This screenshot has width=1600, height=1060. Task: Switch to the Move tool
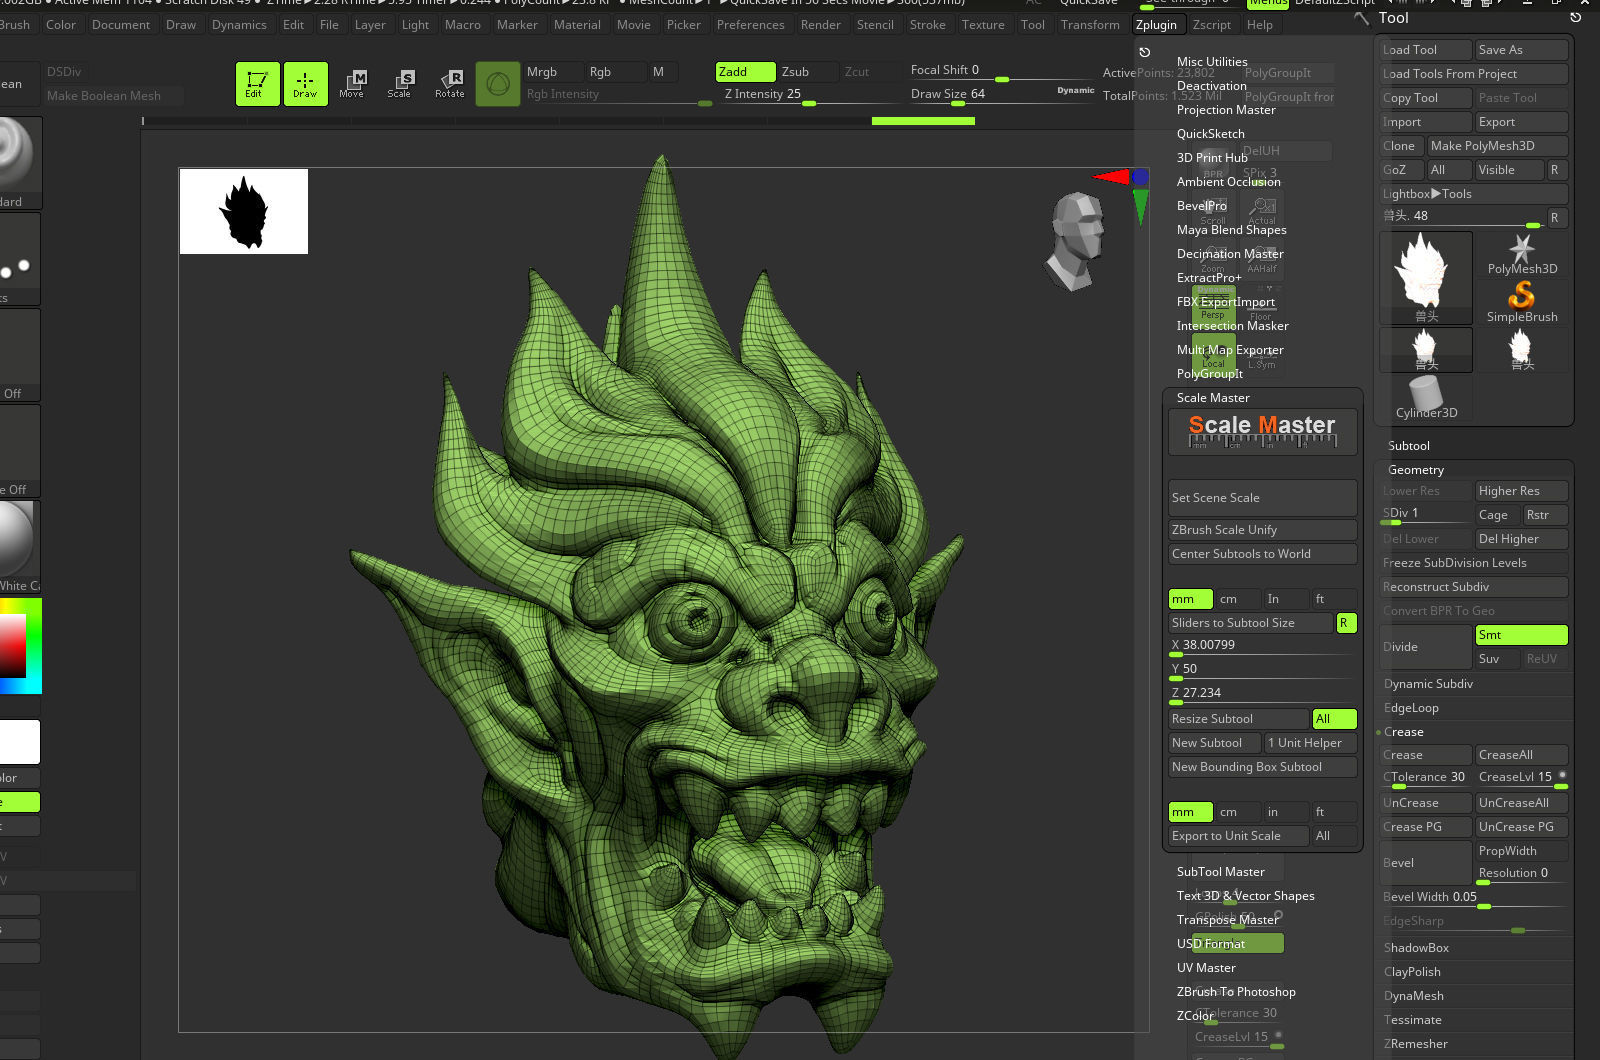pos(352,84)
